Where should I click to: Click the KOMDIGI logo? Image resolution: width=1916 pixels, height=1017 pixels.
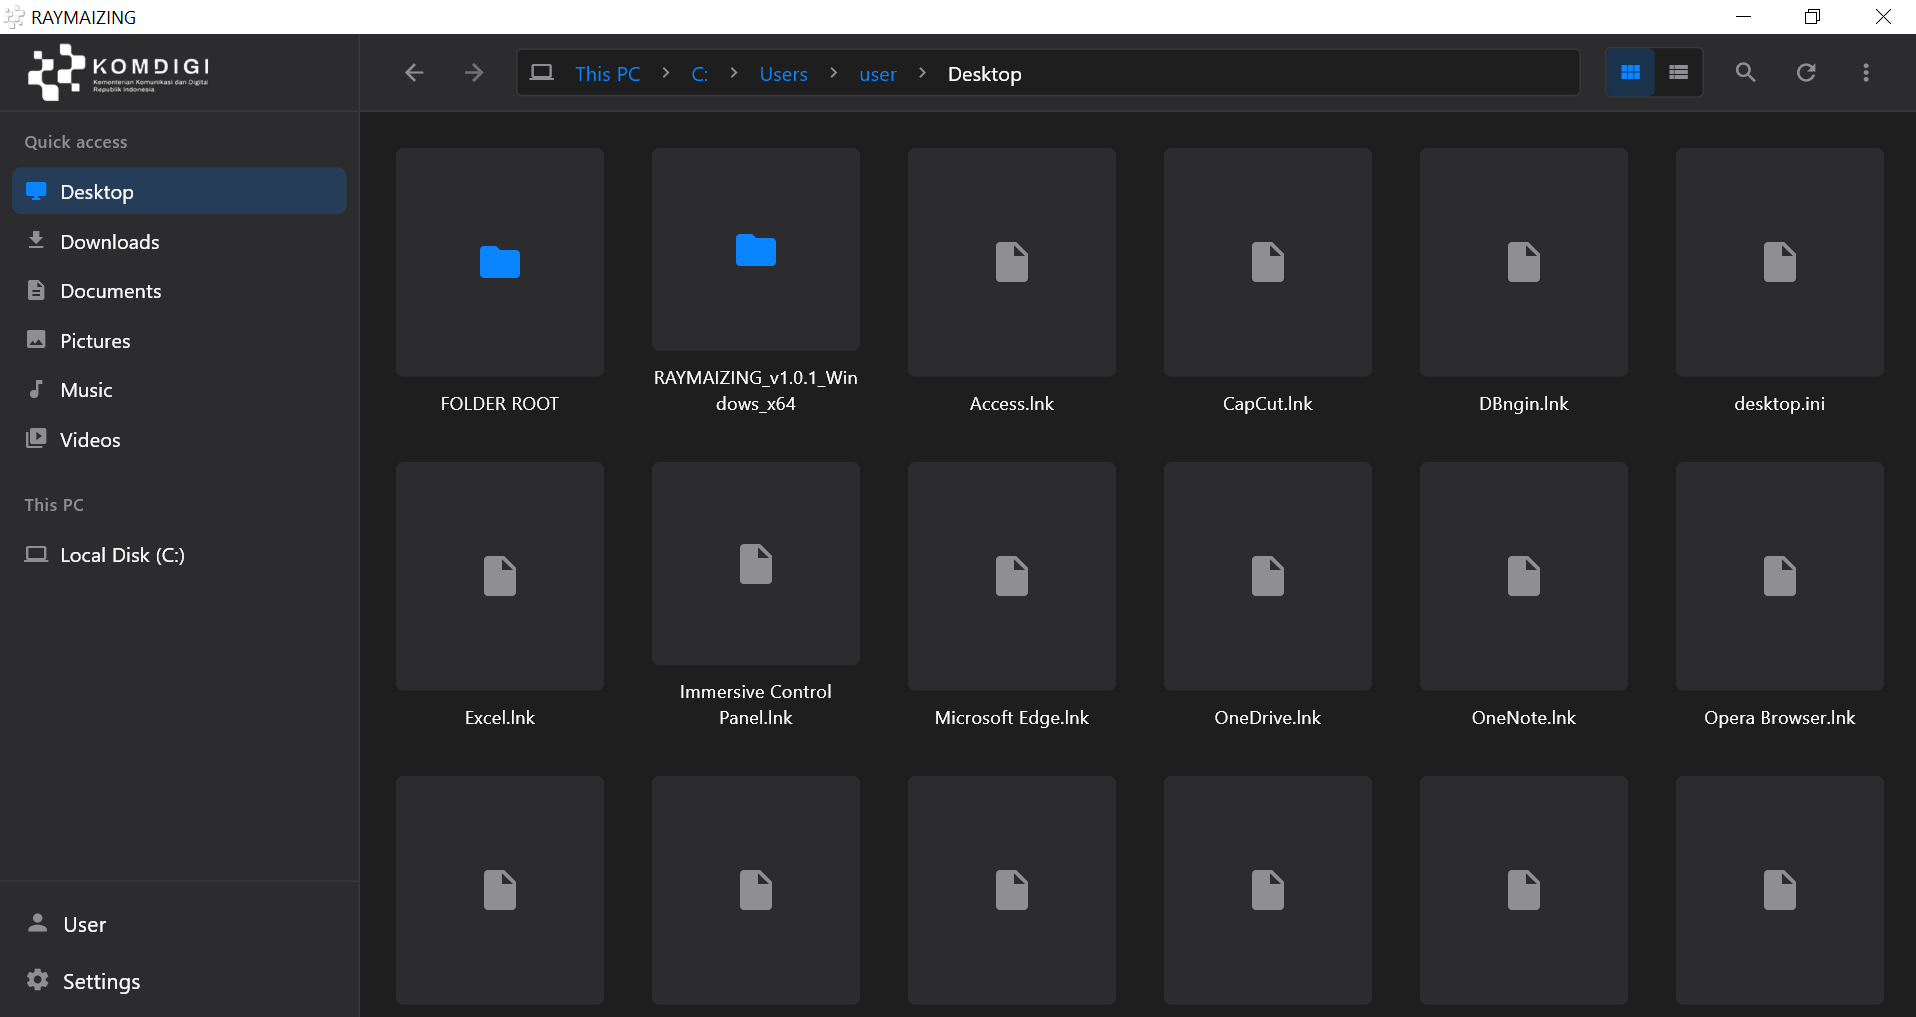(x=119, y=72)
